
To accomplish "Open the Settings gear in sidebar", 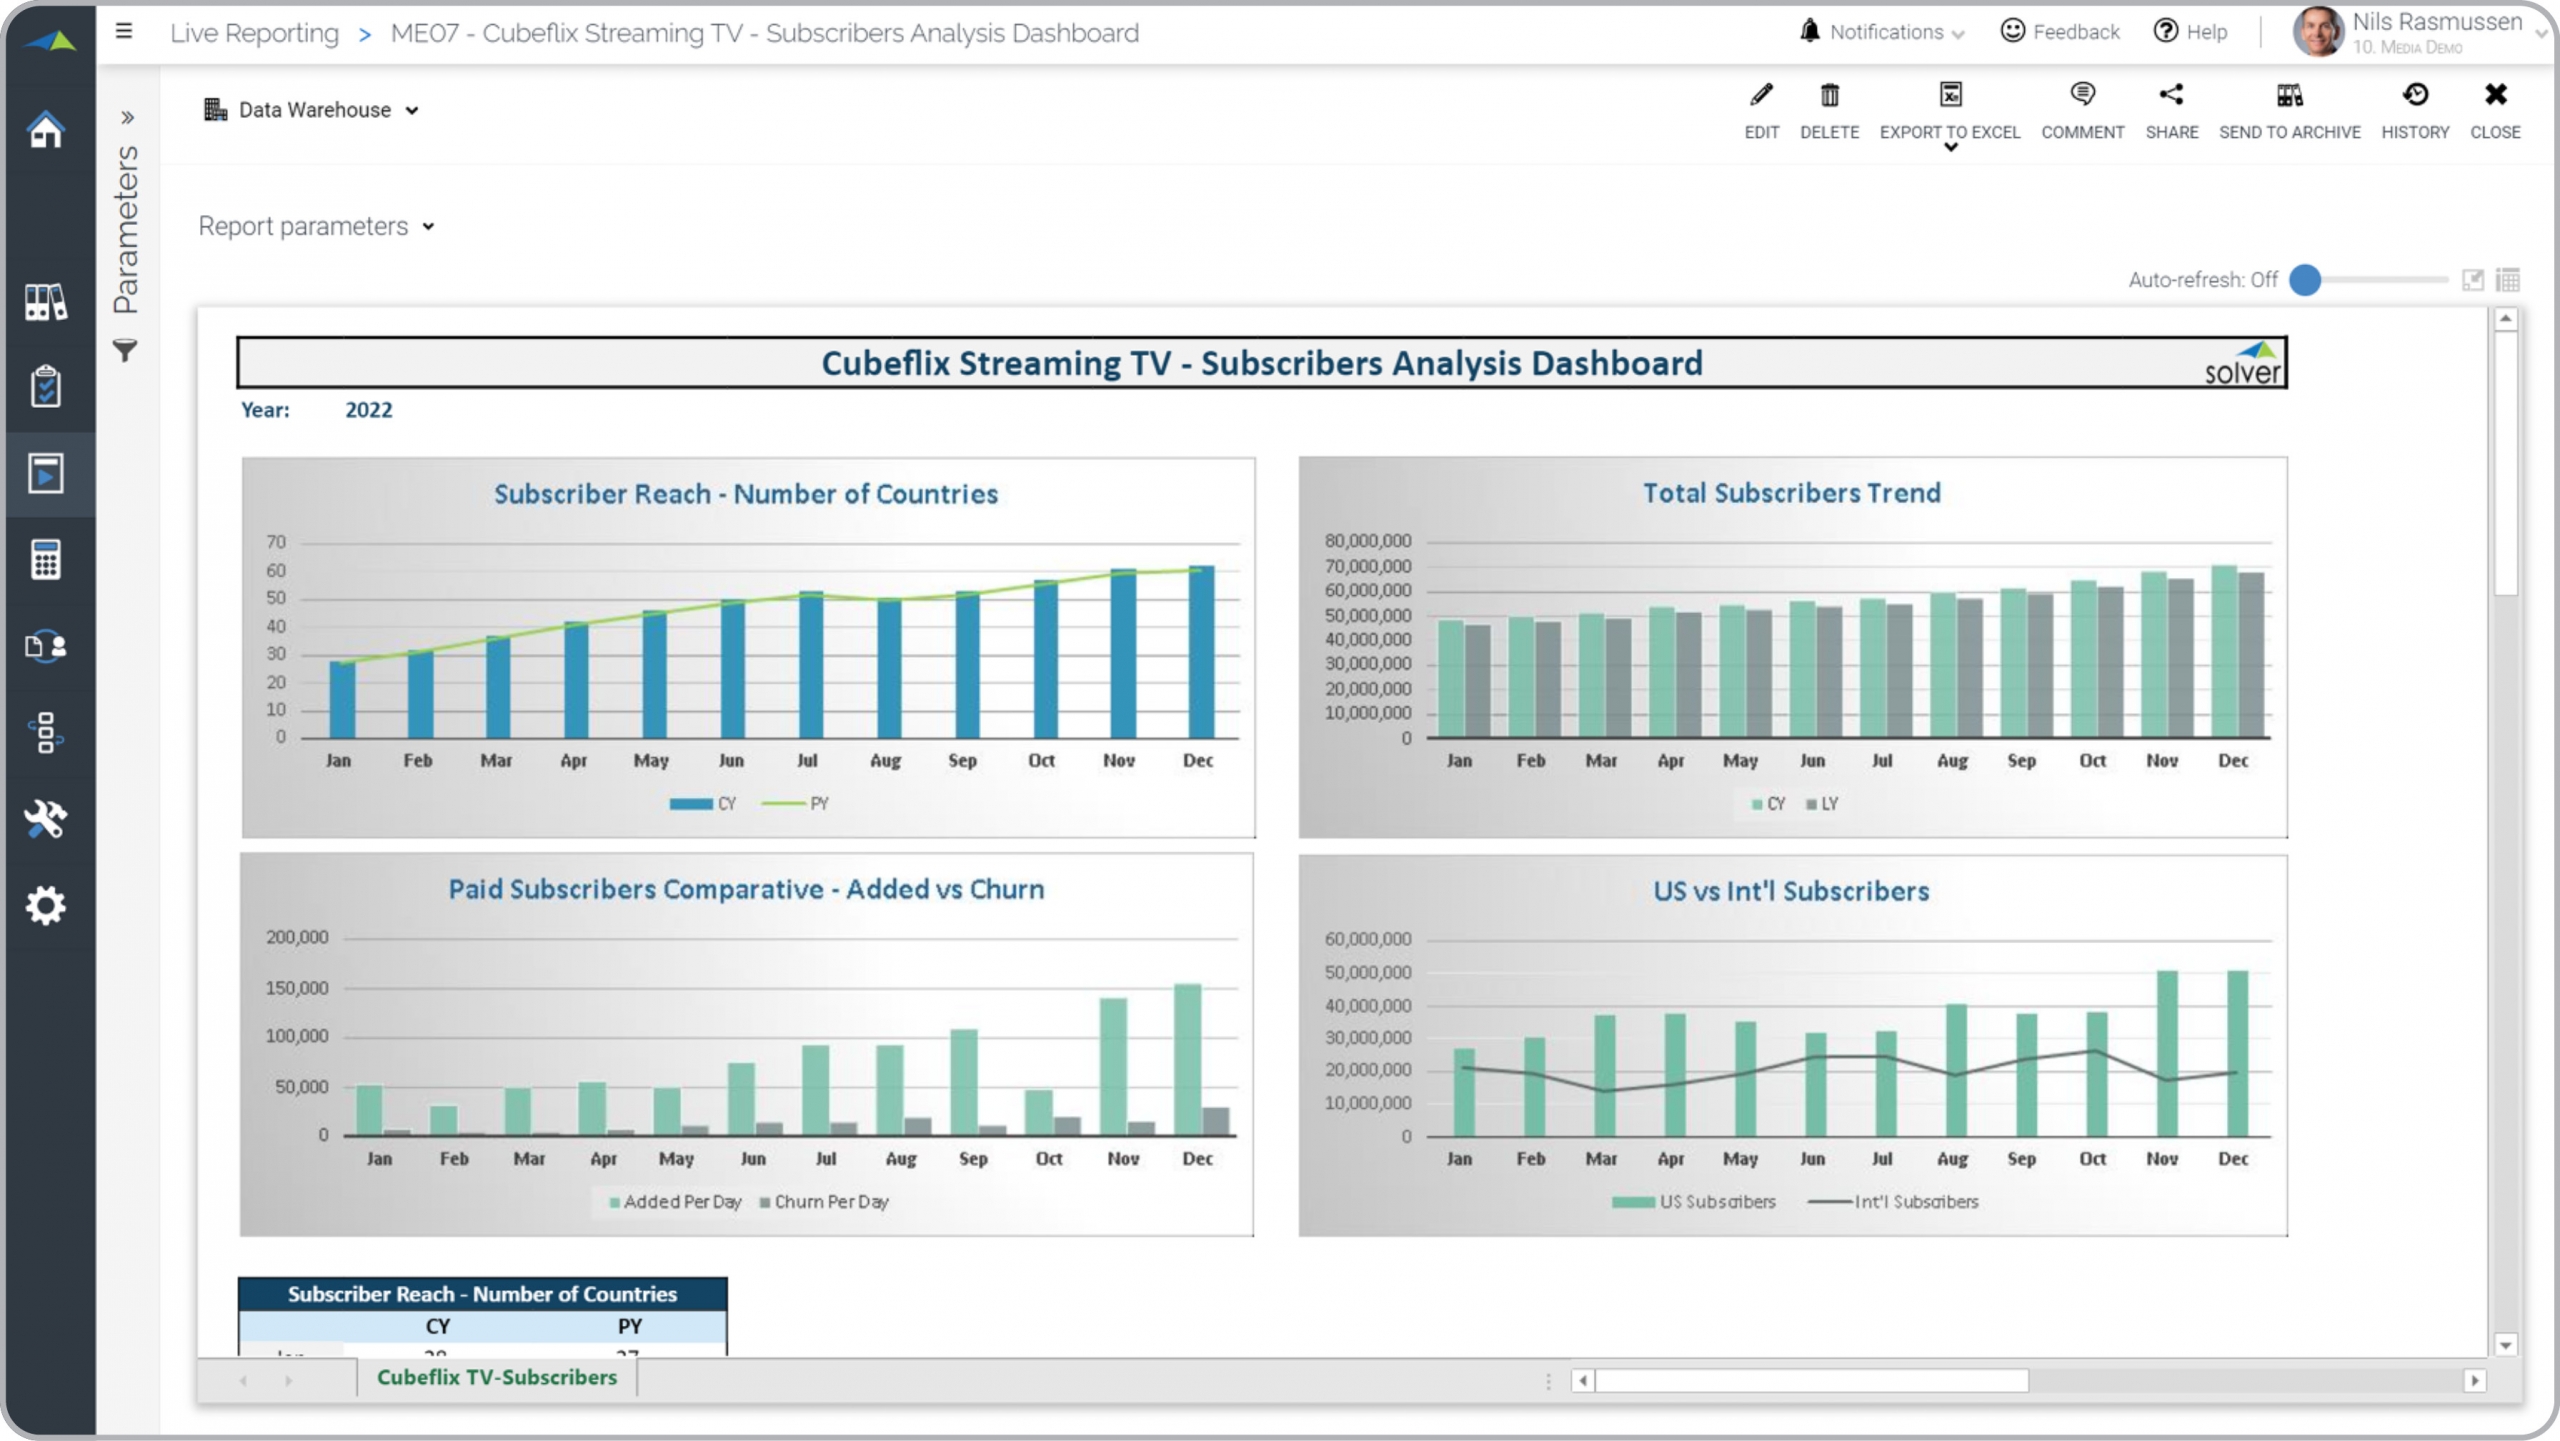I will [x=46, y=906].
